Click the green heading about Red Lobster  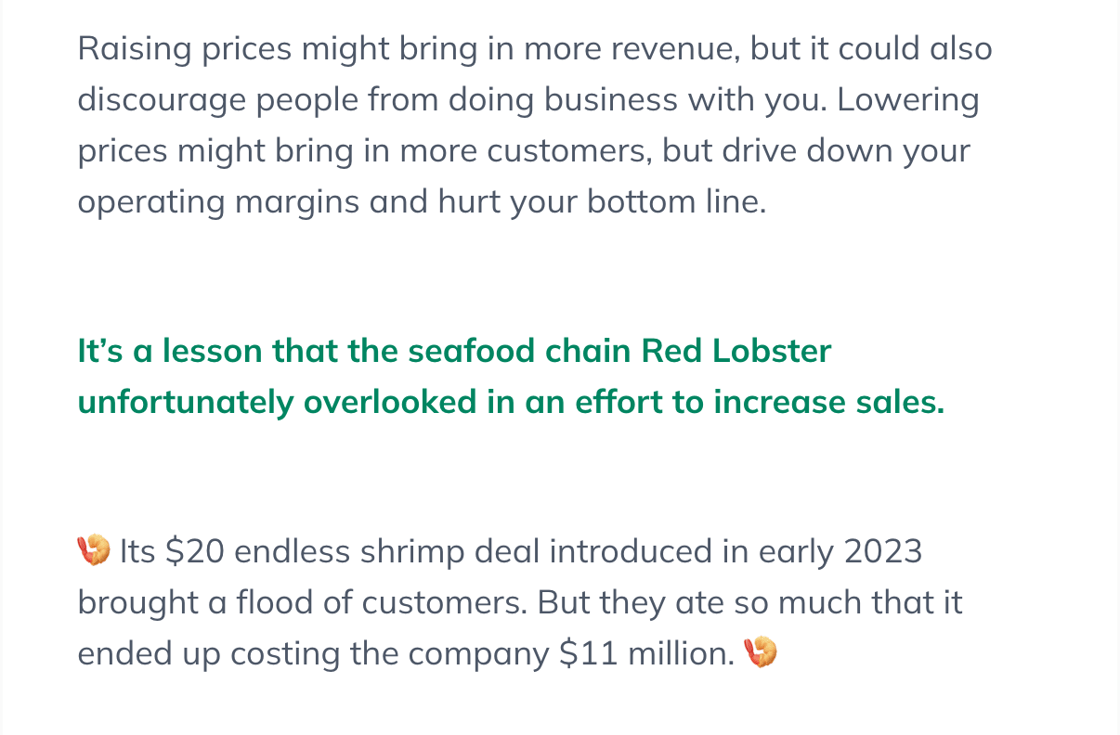pos(511,376)
